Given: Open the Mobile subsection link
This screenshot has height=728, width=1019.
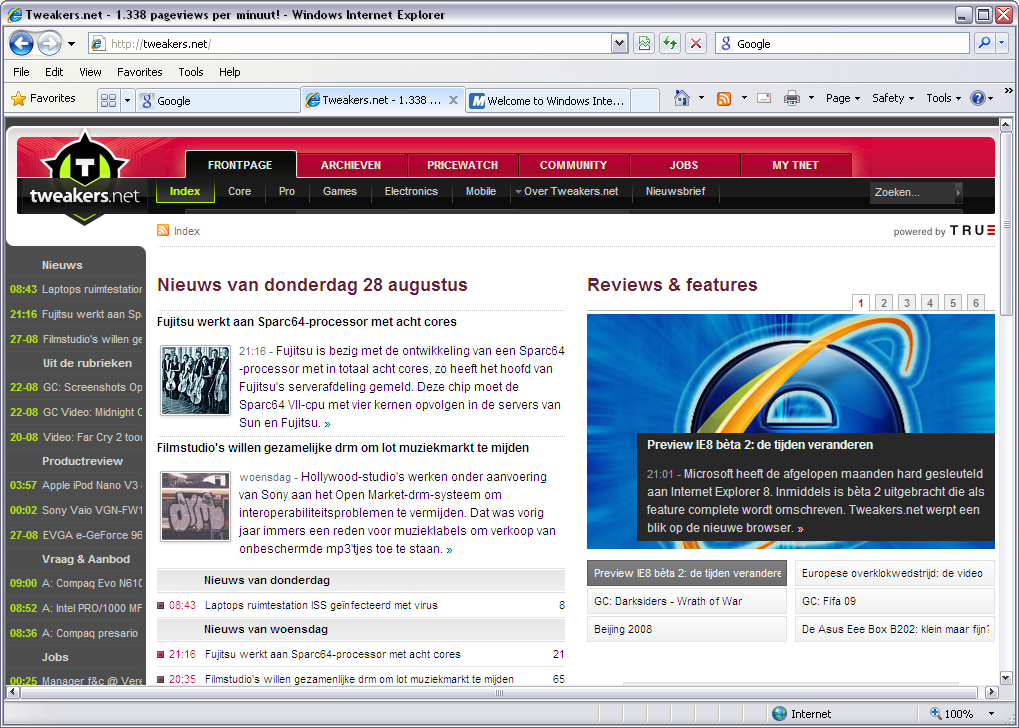Looking at the screenshot, I should [x=481, y=191].
